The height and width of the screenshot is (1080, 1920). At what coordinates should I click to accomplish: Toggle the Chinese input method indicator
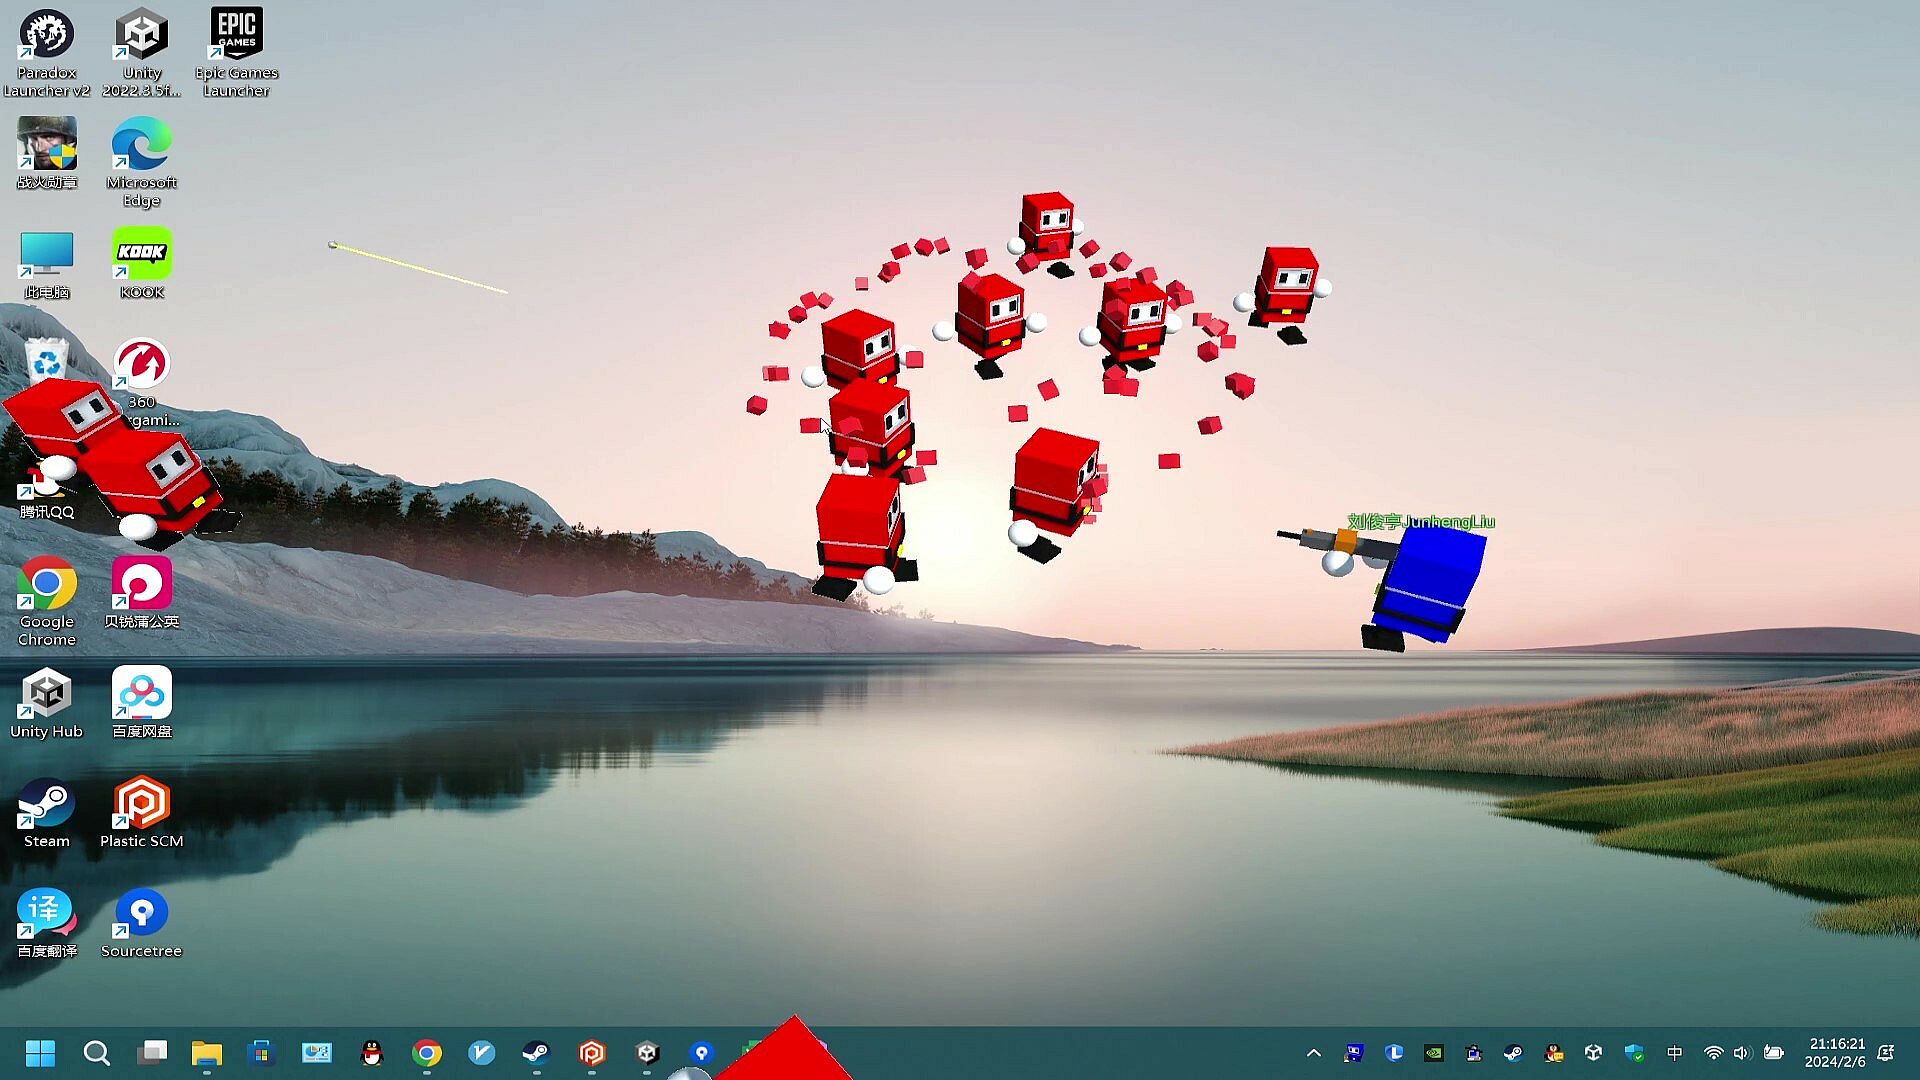(1674, 1052)
